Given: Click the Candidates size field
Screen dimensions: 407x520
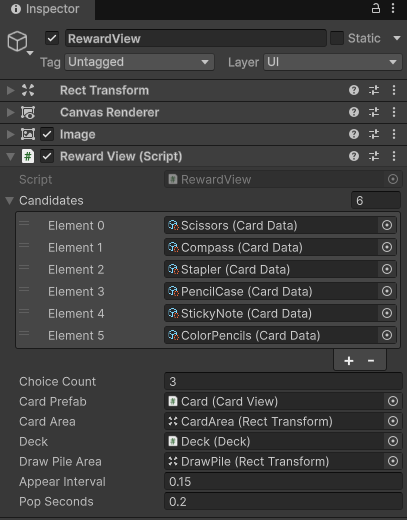Looking at the screenshot, I should click(376, 200).
